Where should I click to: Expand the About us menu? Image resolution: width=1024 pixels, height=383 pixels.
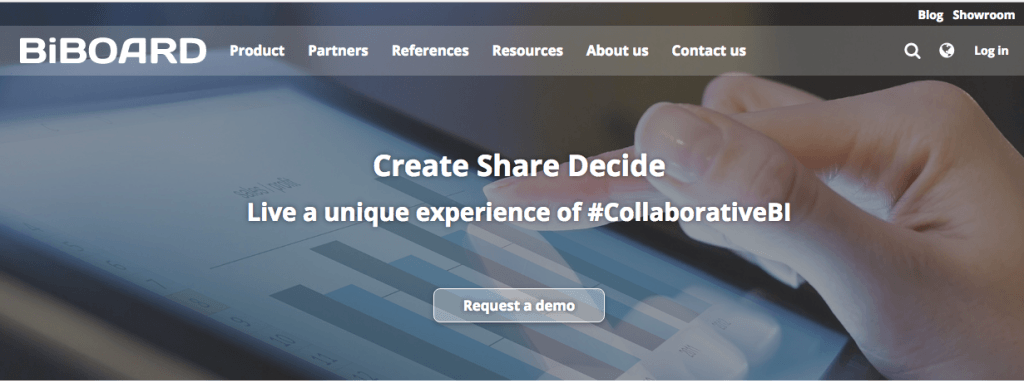coord(617,50)
